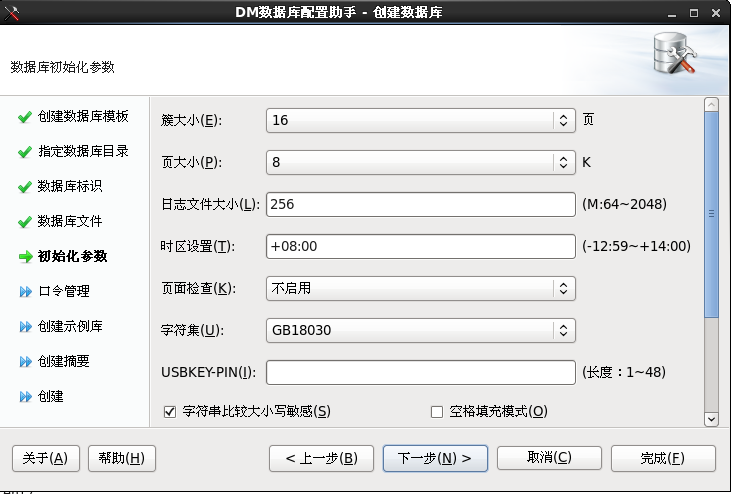Click the blue double-arrow icon beside 创建示例库
This screenshot has height=494, width=738.
pos(25,327)
